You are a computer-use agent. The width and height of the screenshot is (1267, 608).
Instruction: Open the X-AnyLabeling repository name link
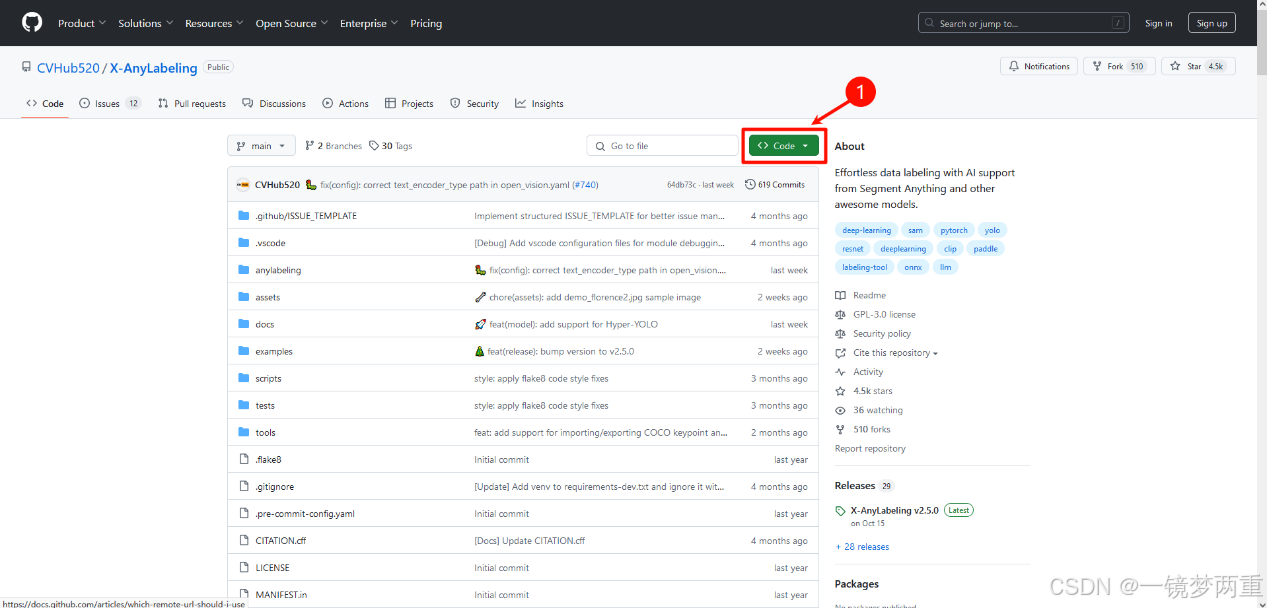tap(154, 68)
